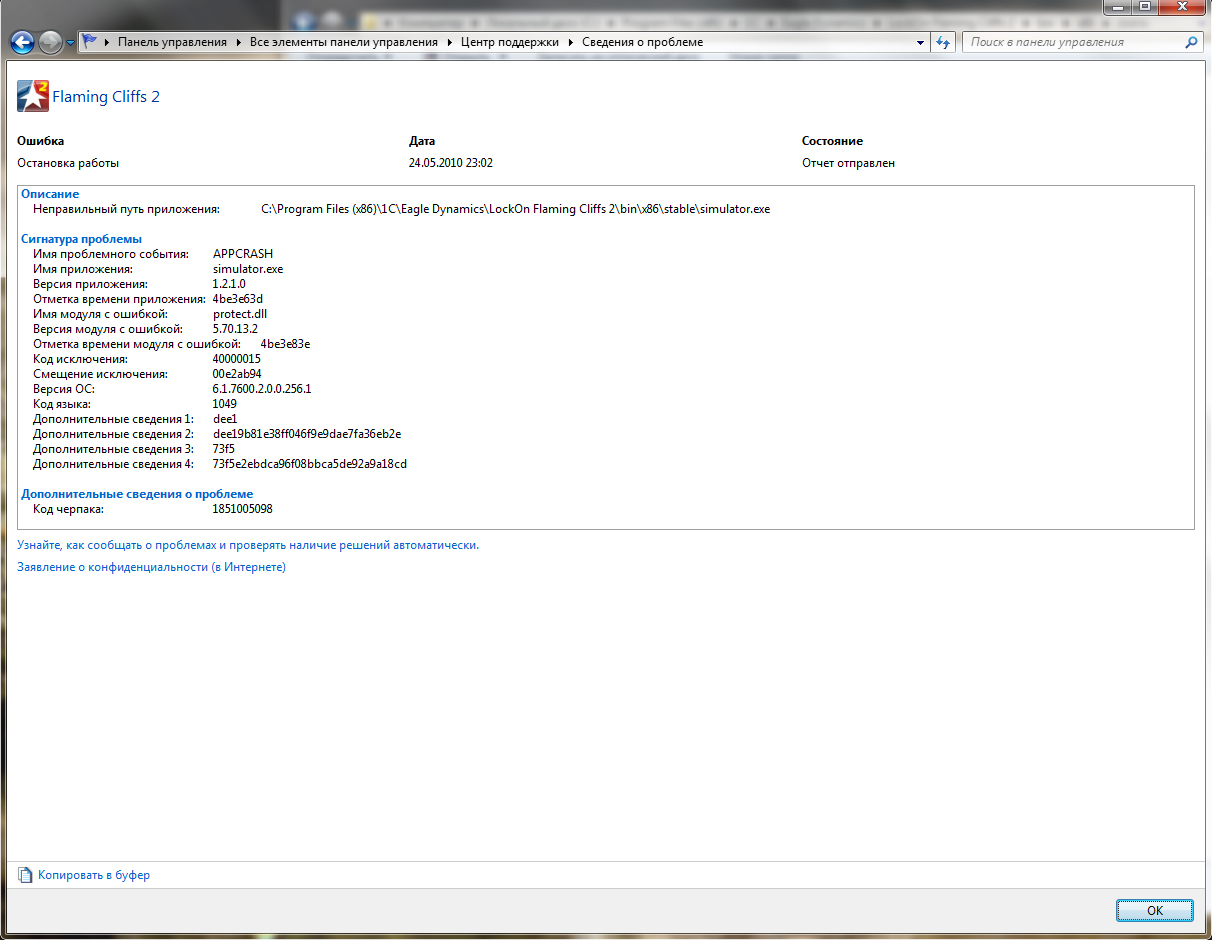Click the Forward navigation arrow button

[x=50, y=42]
